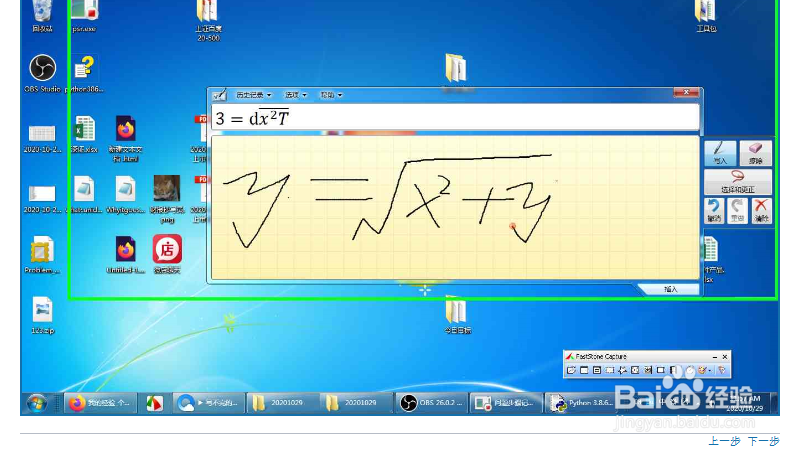Select the Firefox html file on desktop
Screen dimensions: 800x450
(126, 138)
